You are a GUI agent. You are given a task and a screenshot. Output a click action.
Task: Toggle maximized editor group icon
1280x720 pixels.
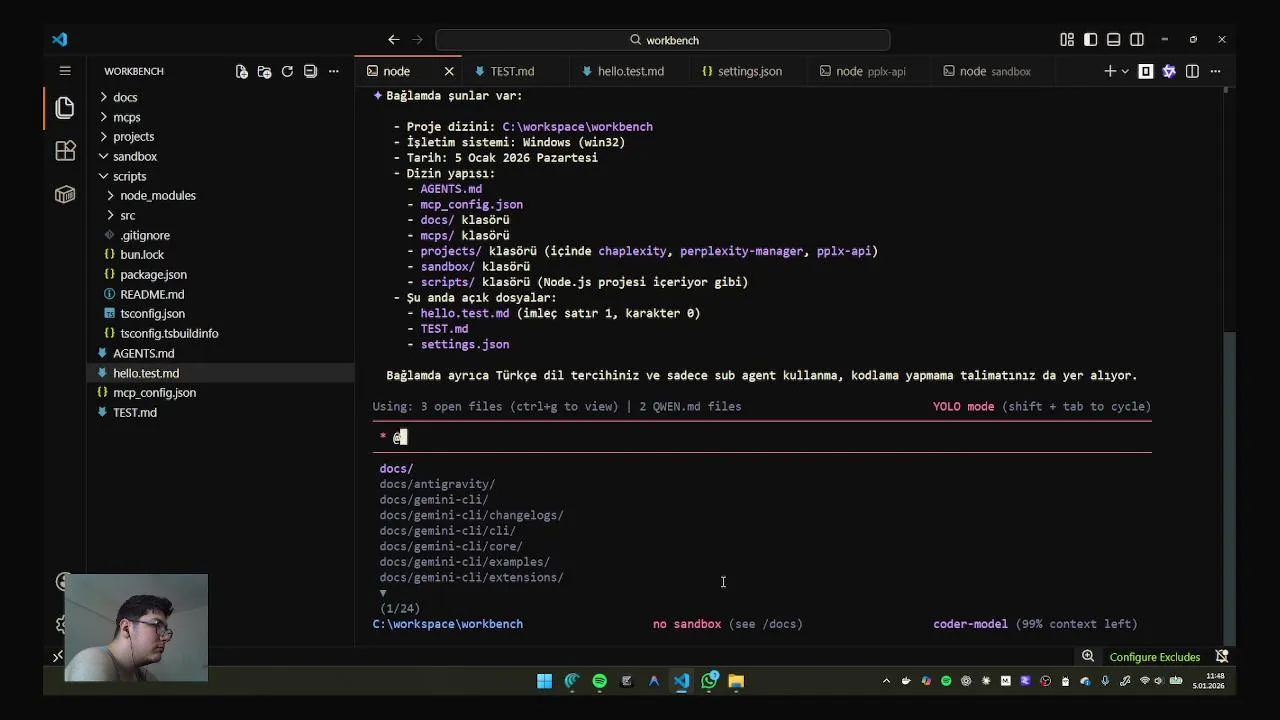1146,71
